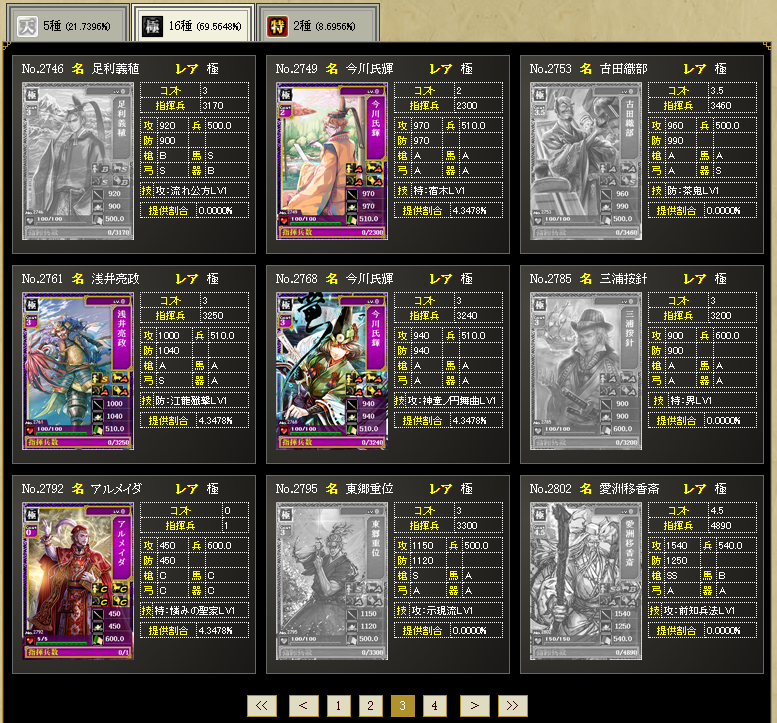Open card thumbnail of 愛洲移香斎 No.2802
Image resolution: width=777 pixels, height=723 pixels.
click(586, 582)
